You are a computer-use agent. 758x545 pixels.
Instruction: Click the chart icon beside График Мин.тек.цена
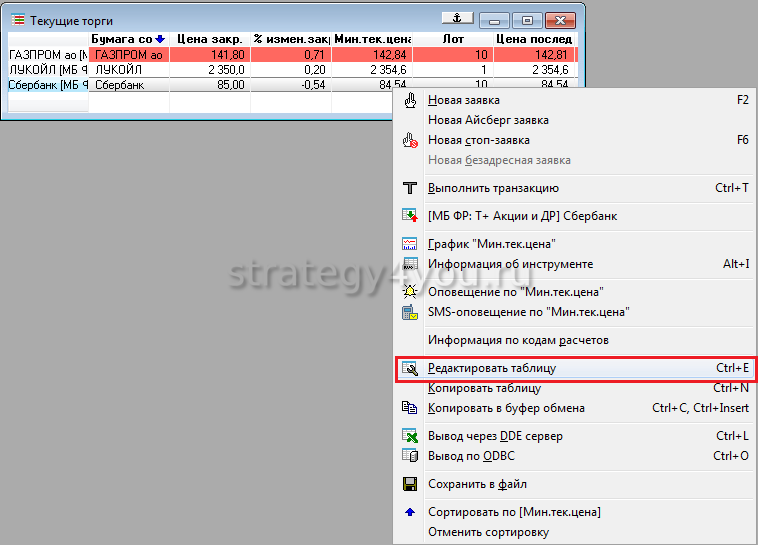pyautogui.click(x=409, y=244)
